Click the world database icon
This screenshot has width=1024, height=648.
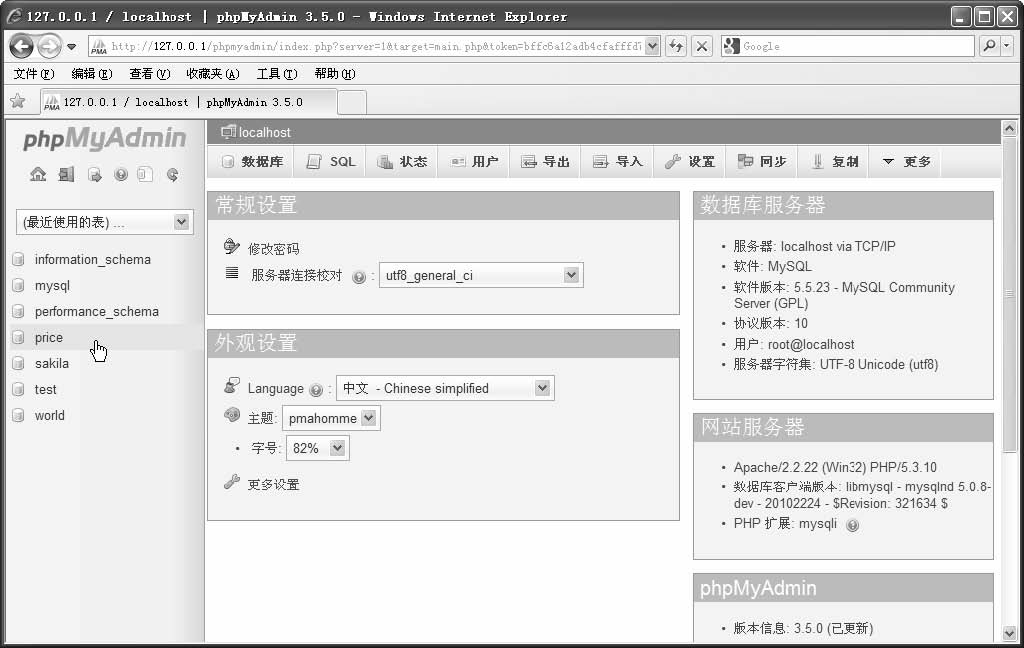(18, 415)
